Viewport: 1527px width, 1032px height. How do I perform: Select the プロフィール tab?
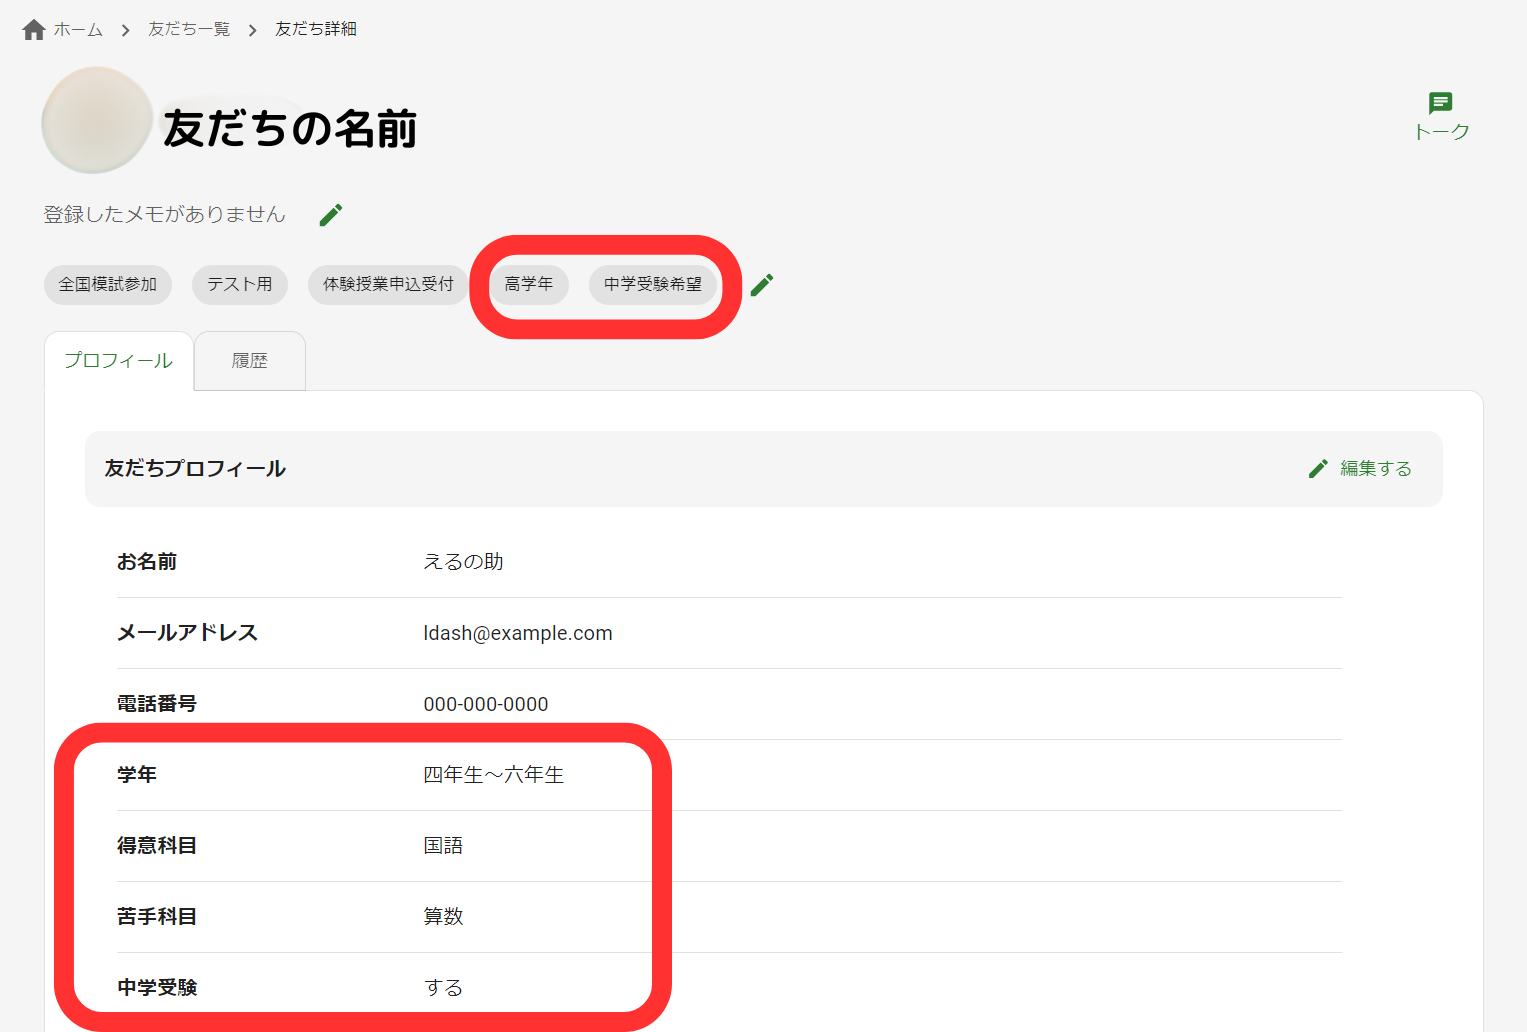click(118, 360)
